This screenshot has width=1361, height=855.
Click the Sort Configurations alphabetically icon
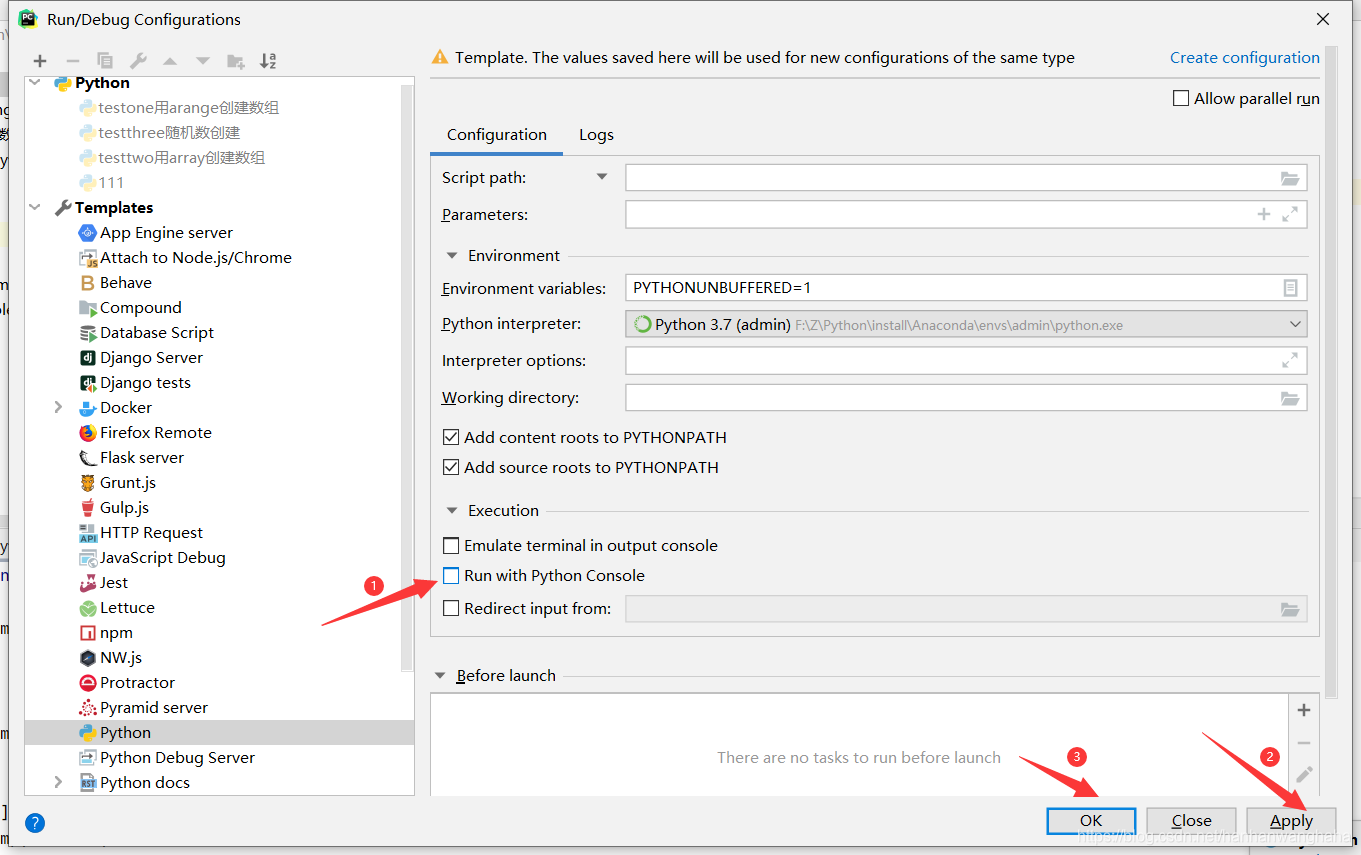coord(268,61)
